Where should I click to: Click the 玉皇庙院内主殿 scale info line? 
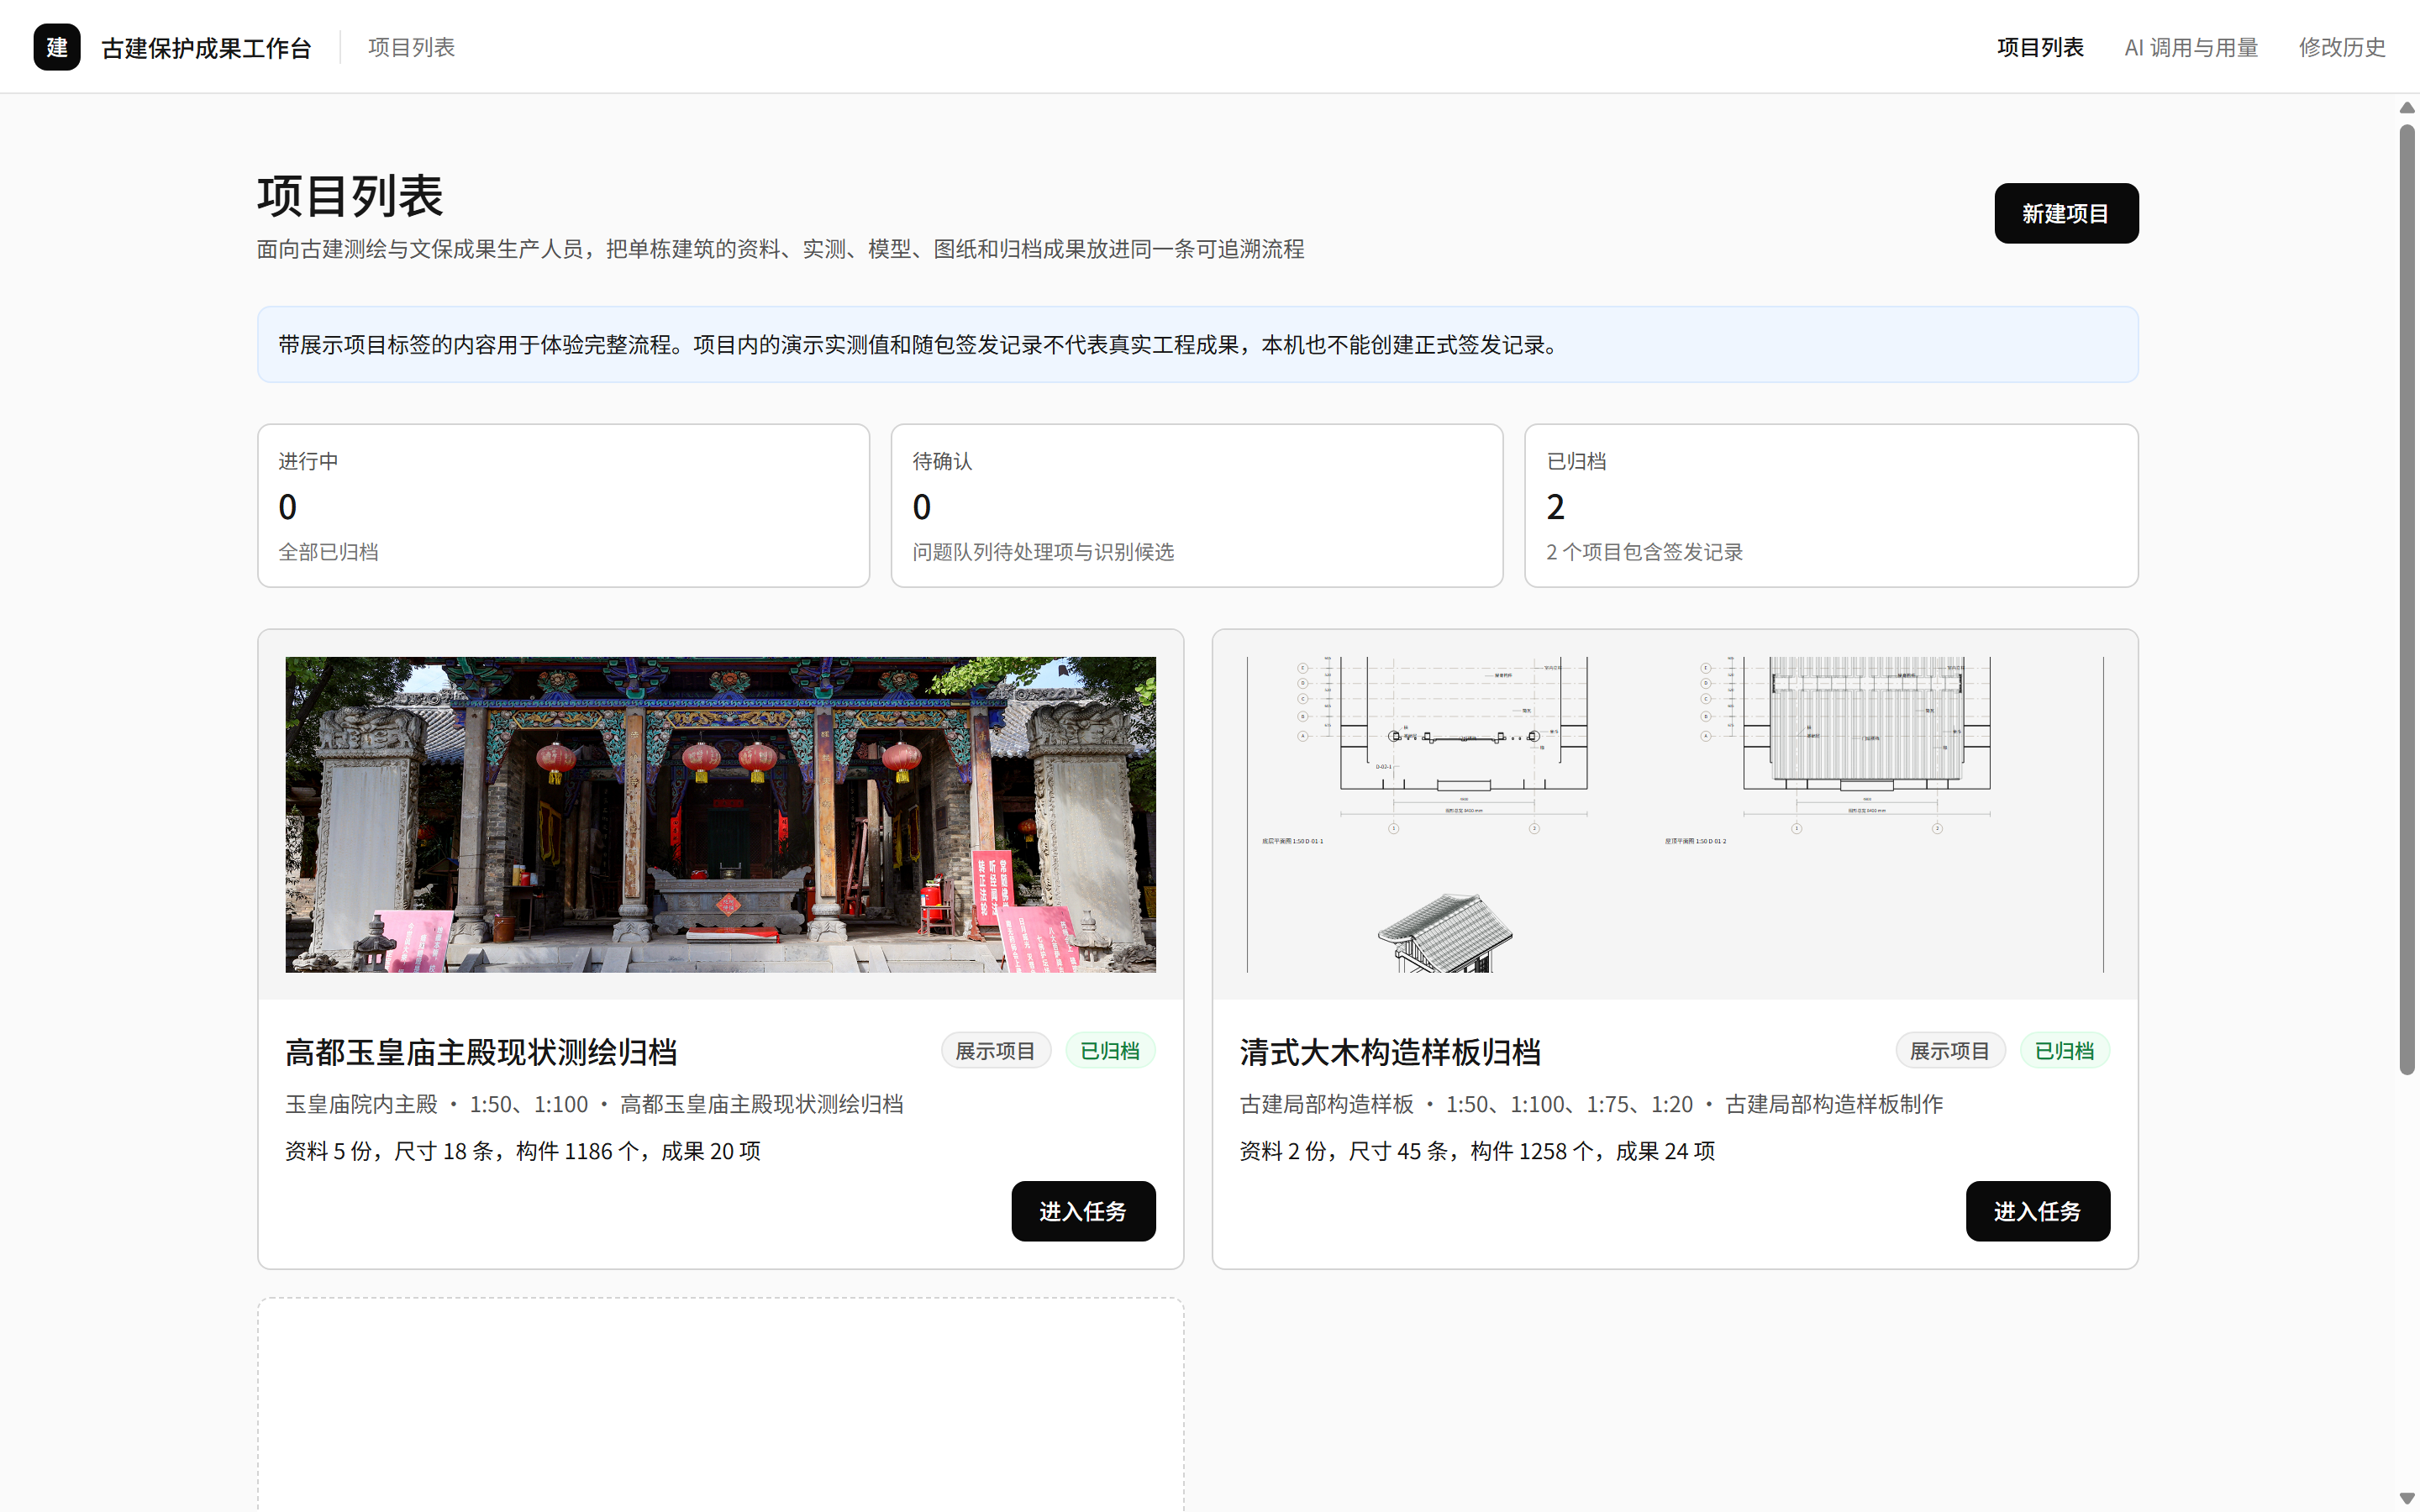594,1104
